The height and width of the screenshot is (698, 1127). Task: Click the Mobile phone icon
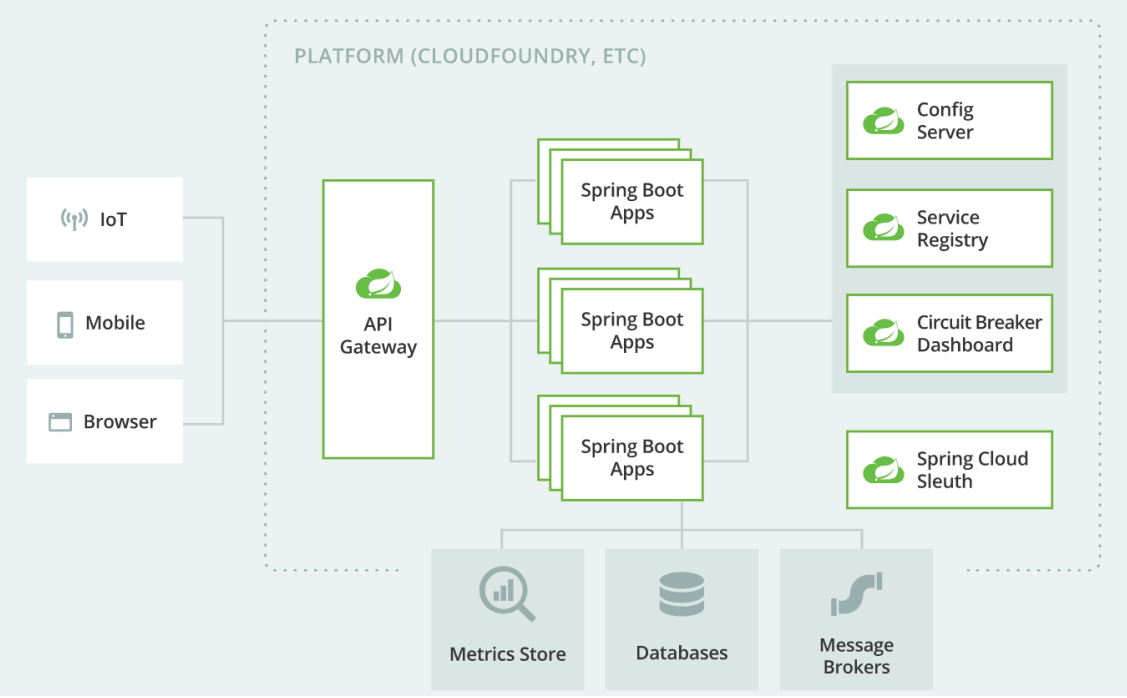pos(65,324)
